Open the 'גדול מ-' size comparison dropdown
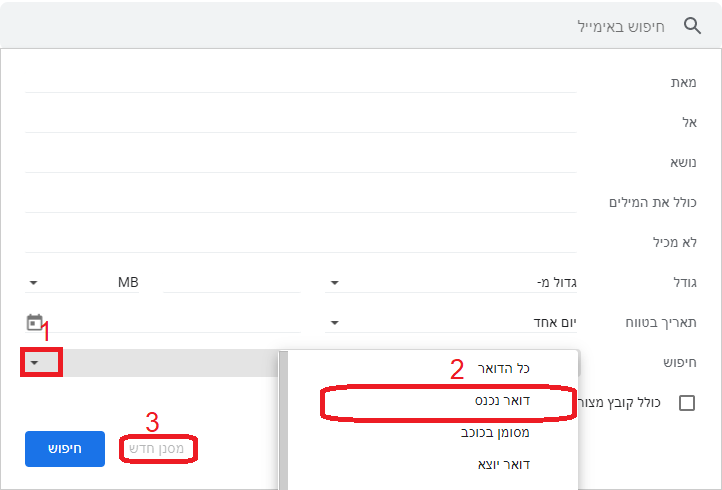722x490 pixels. click(451, 282)
